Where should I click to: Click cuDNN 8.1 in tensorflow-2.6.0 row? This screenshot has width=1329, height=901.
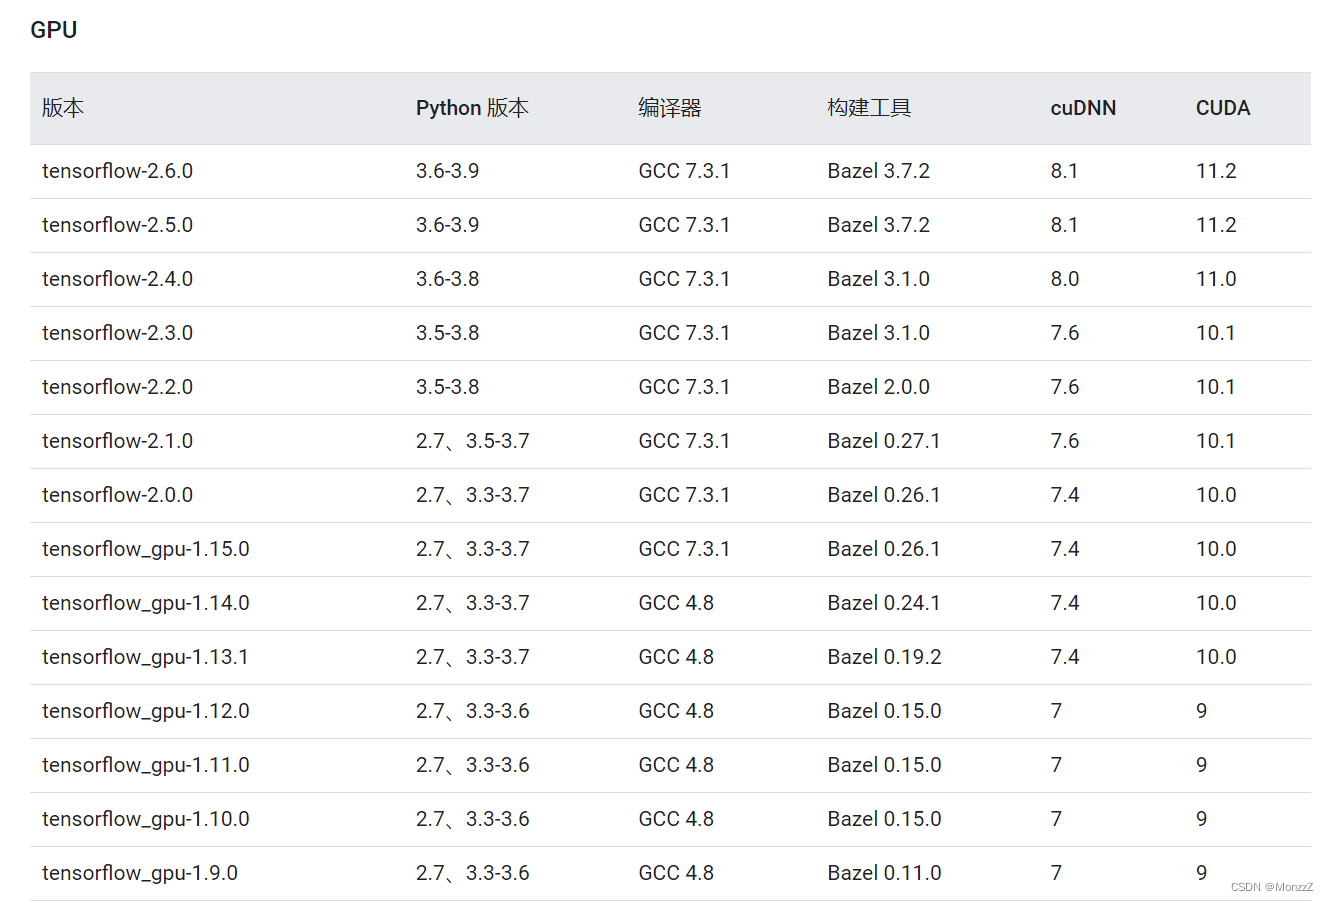[1065, 171]
